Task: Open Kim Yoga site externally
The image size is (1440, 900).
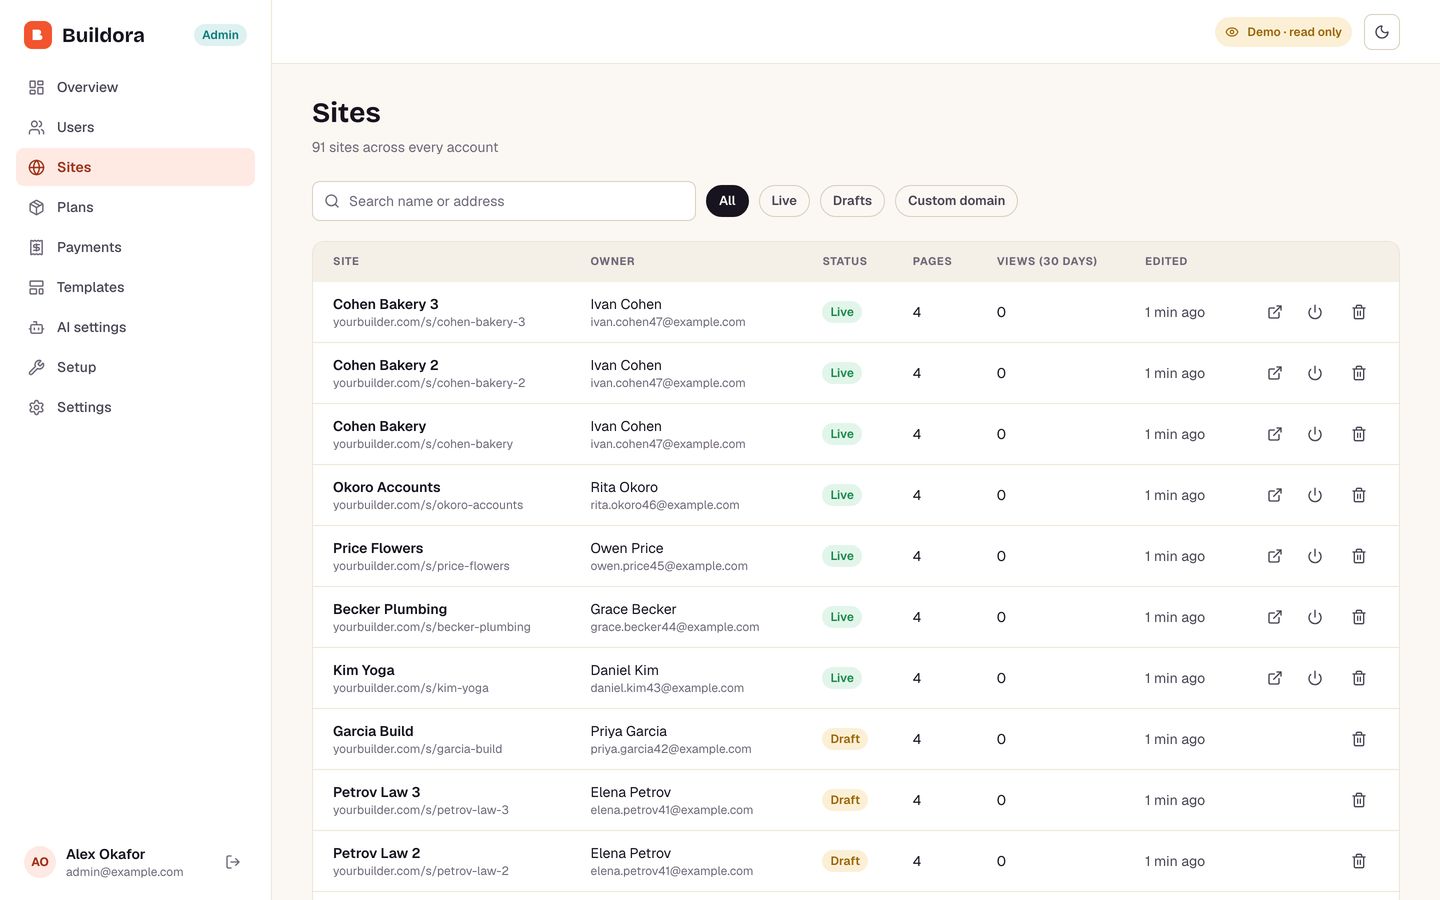Action: [1275, 678]
